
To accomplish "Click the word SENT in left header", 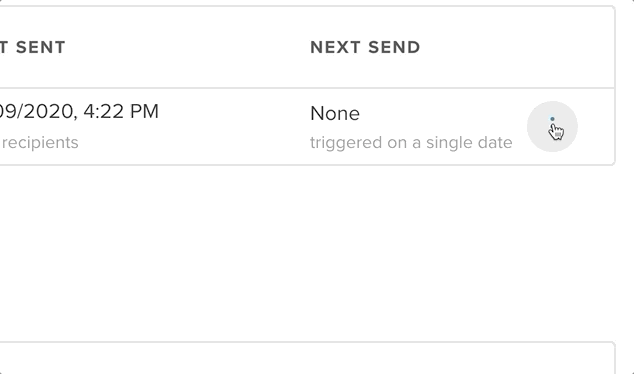I will 40,47.
